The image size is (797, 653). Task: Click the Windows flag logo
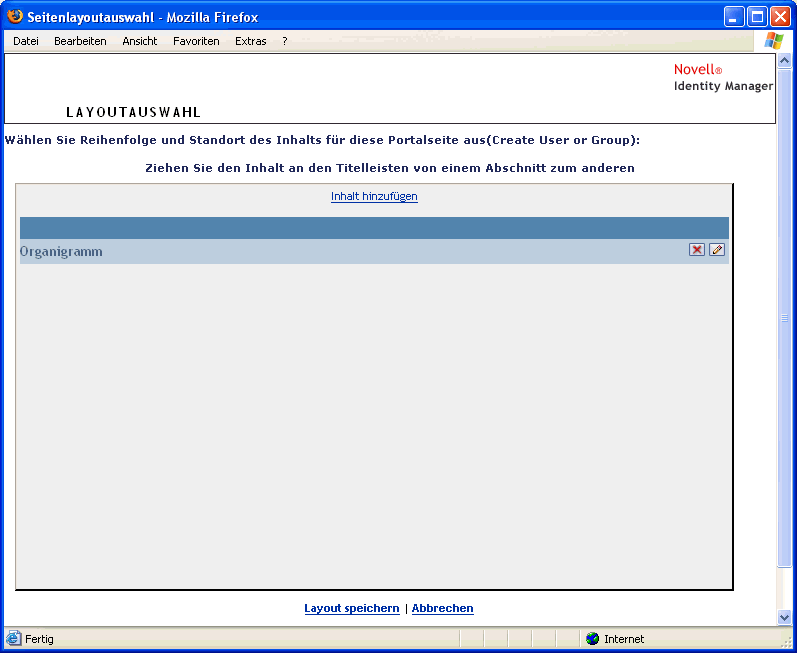(774, 41)
